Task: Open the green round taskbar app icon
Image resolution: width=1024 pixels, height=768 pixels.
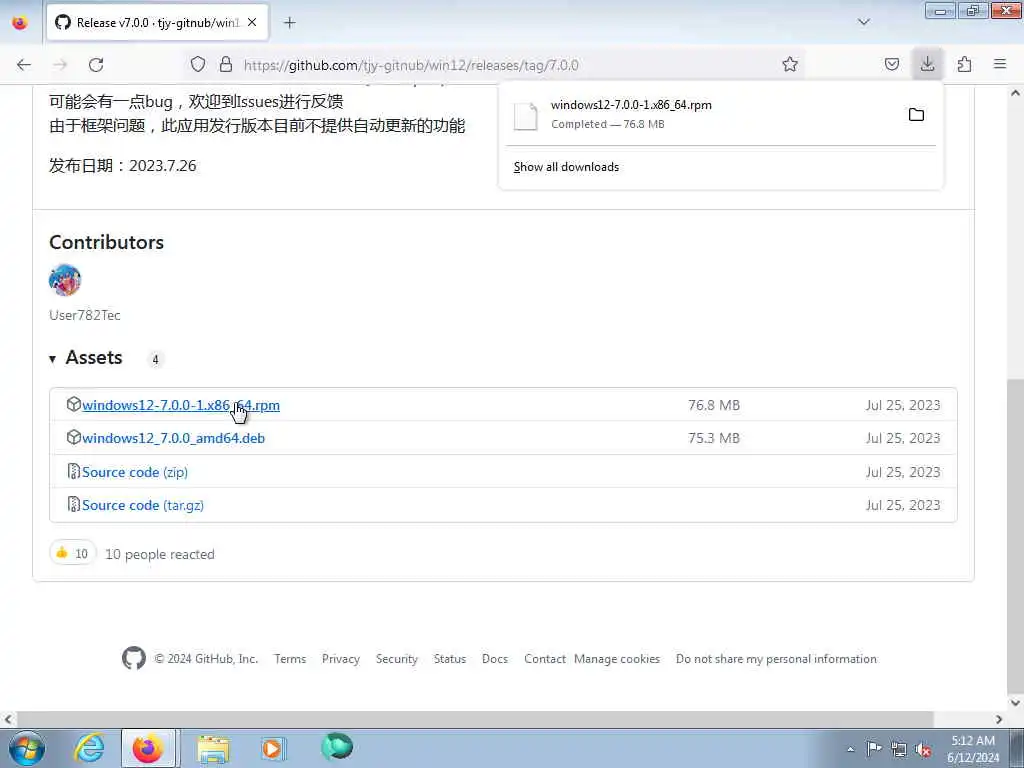Action: (337, 747)
